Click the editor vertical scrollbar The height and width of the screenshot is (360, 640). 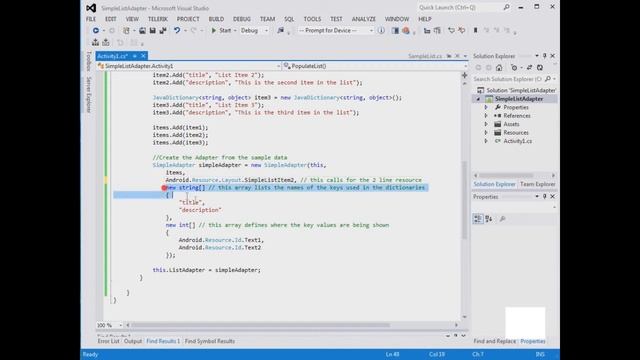[x=464, y=200]
